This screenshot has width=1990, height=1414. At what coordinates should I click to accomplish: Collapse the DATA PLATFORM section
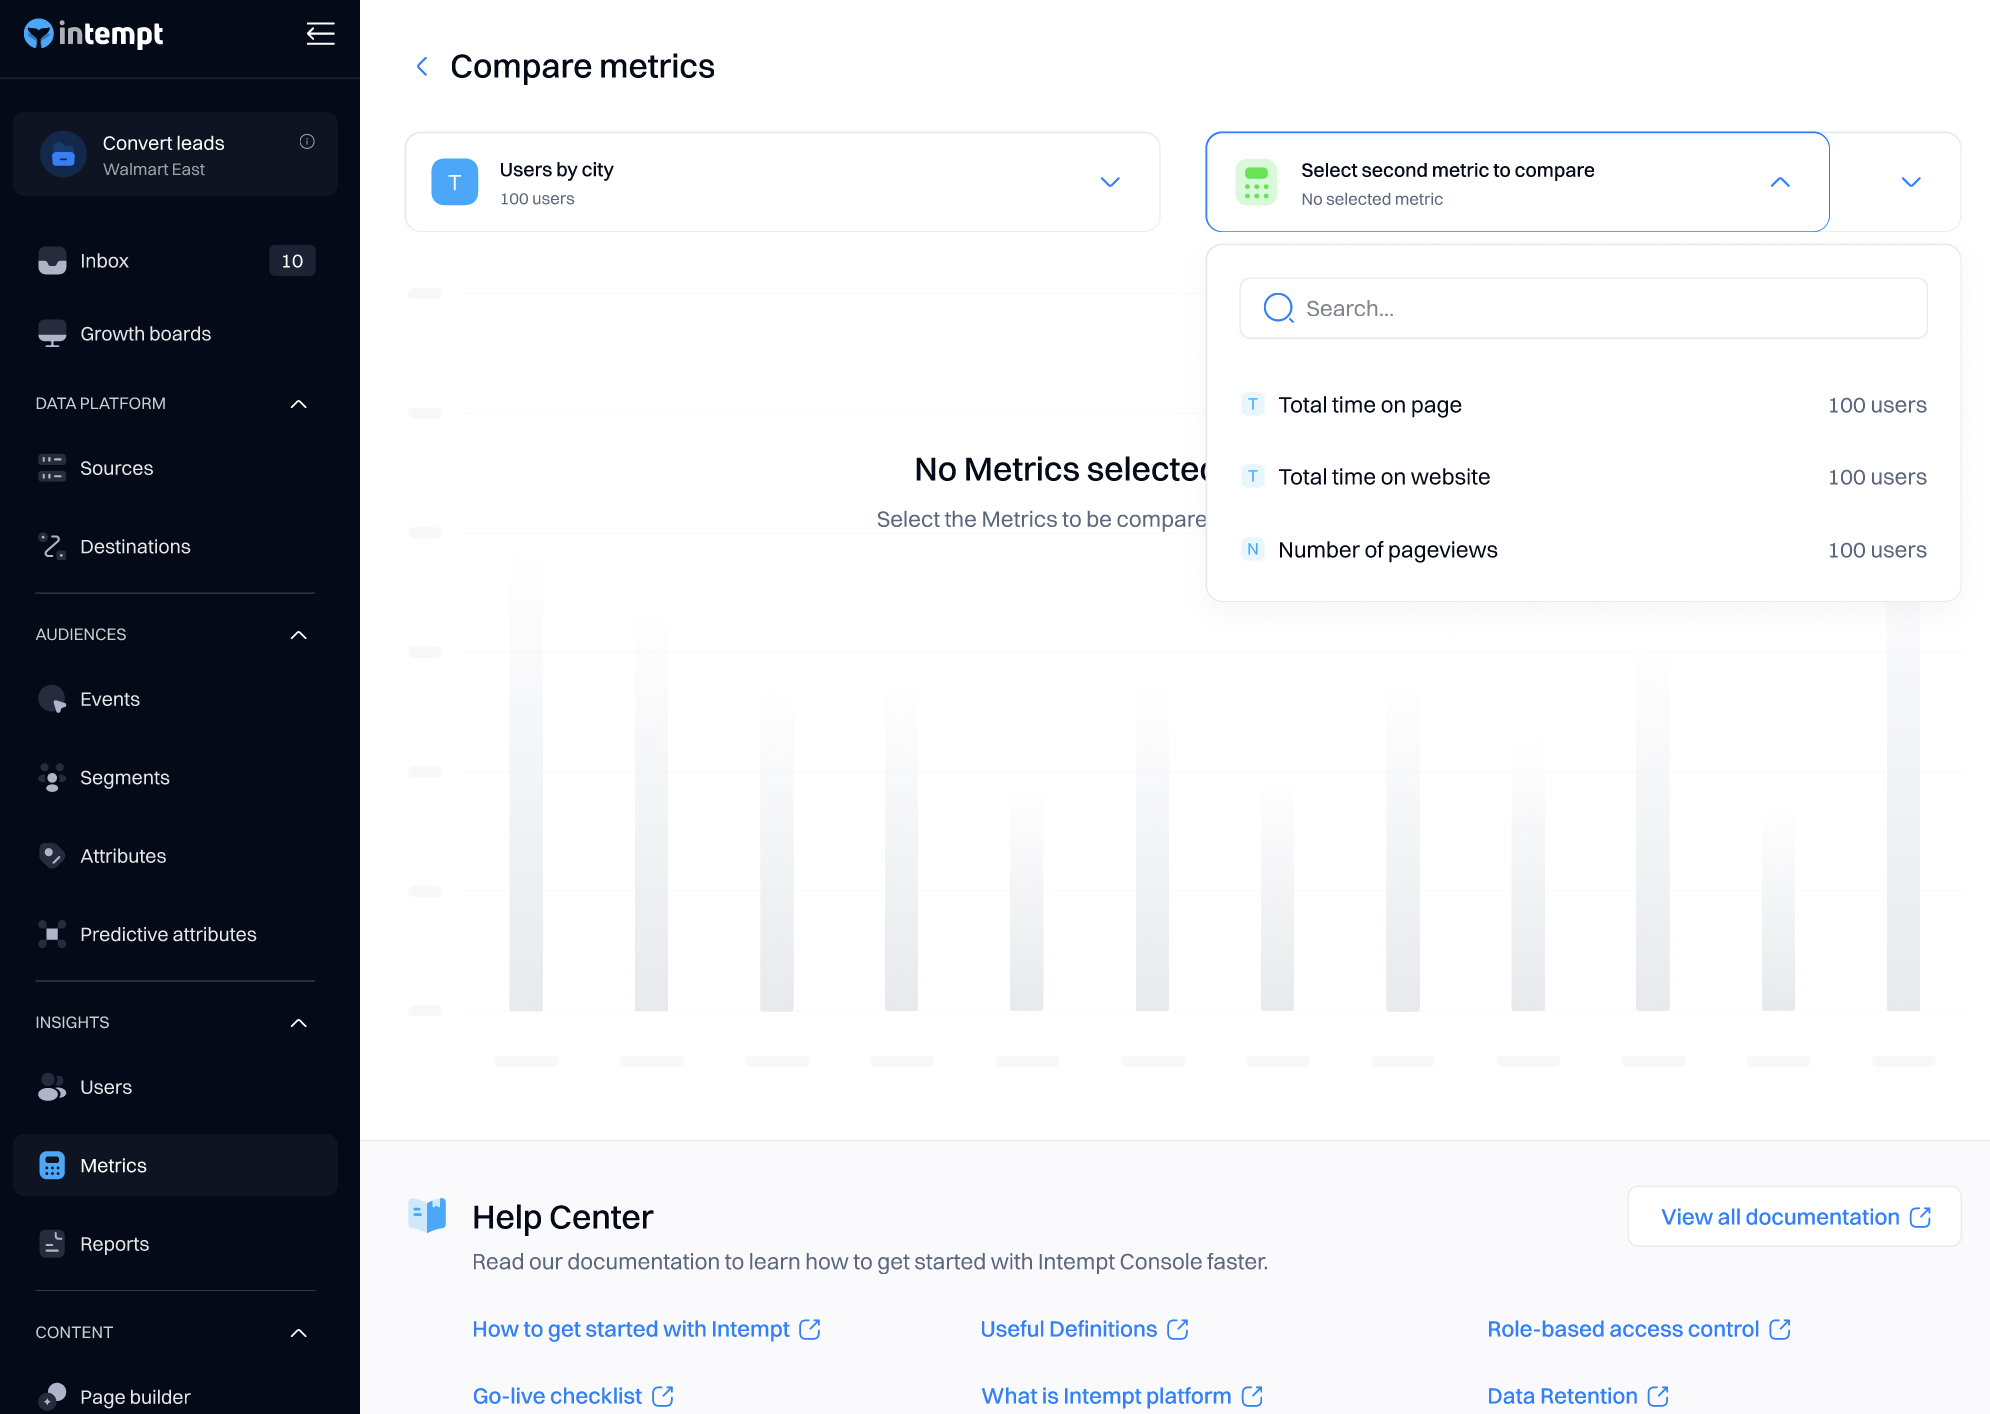298,404
